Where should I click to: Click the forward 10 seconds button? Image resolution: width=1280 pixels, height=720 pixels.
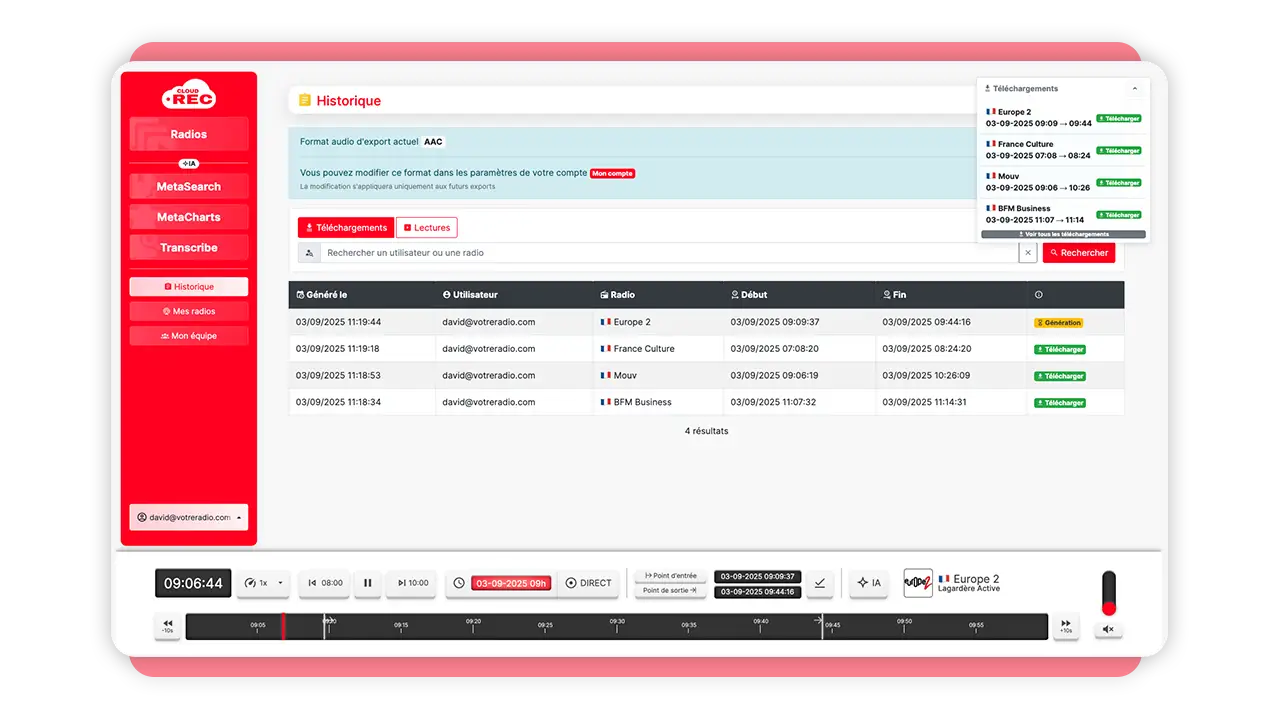(x=1066, y=626)
